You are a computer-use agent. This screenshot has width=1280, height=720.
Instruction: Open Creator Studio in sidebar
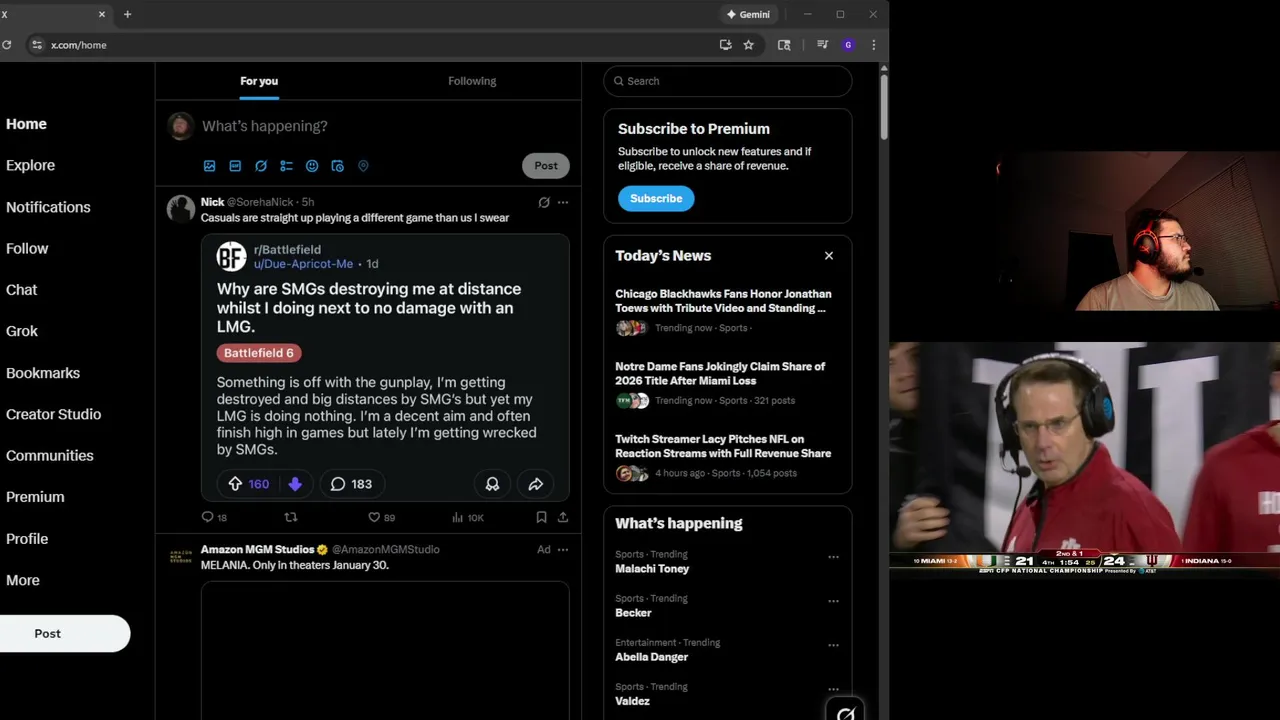(x=53, y=414)
